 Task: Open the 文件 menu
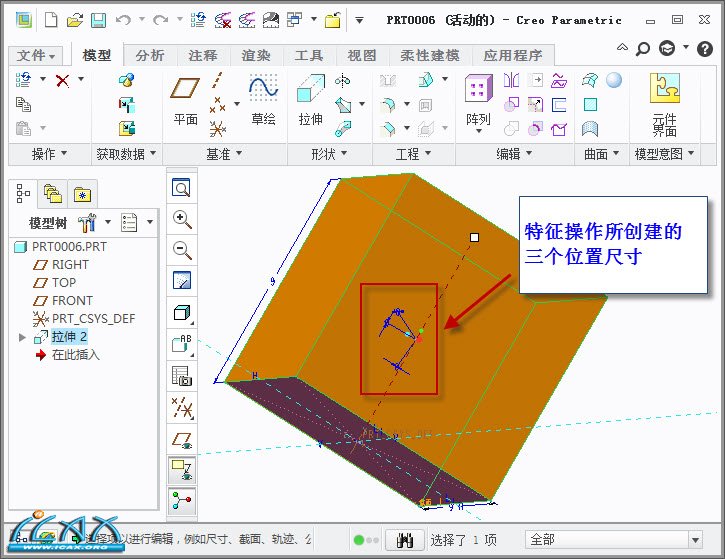coord(36,56)
